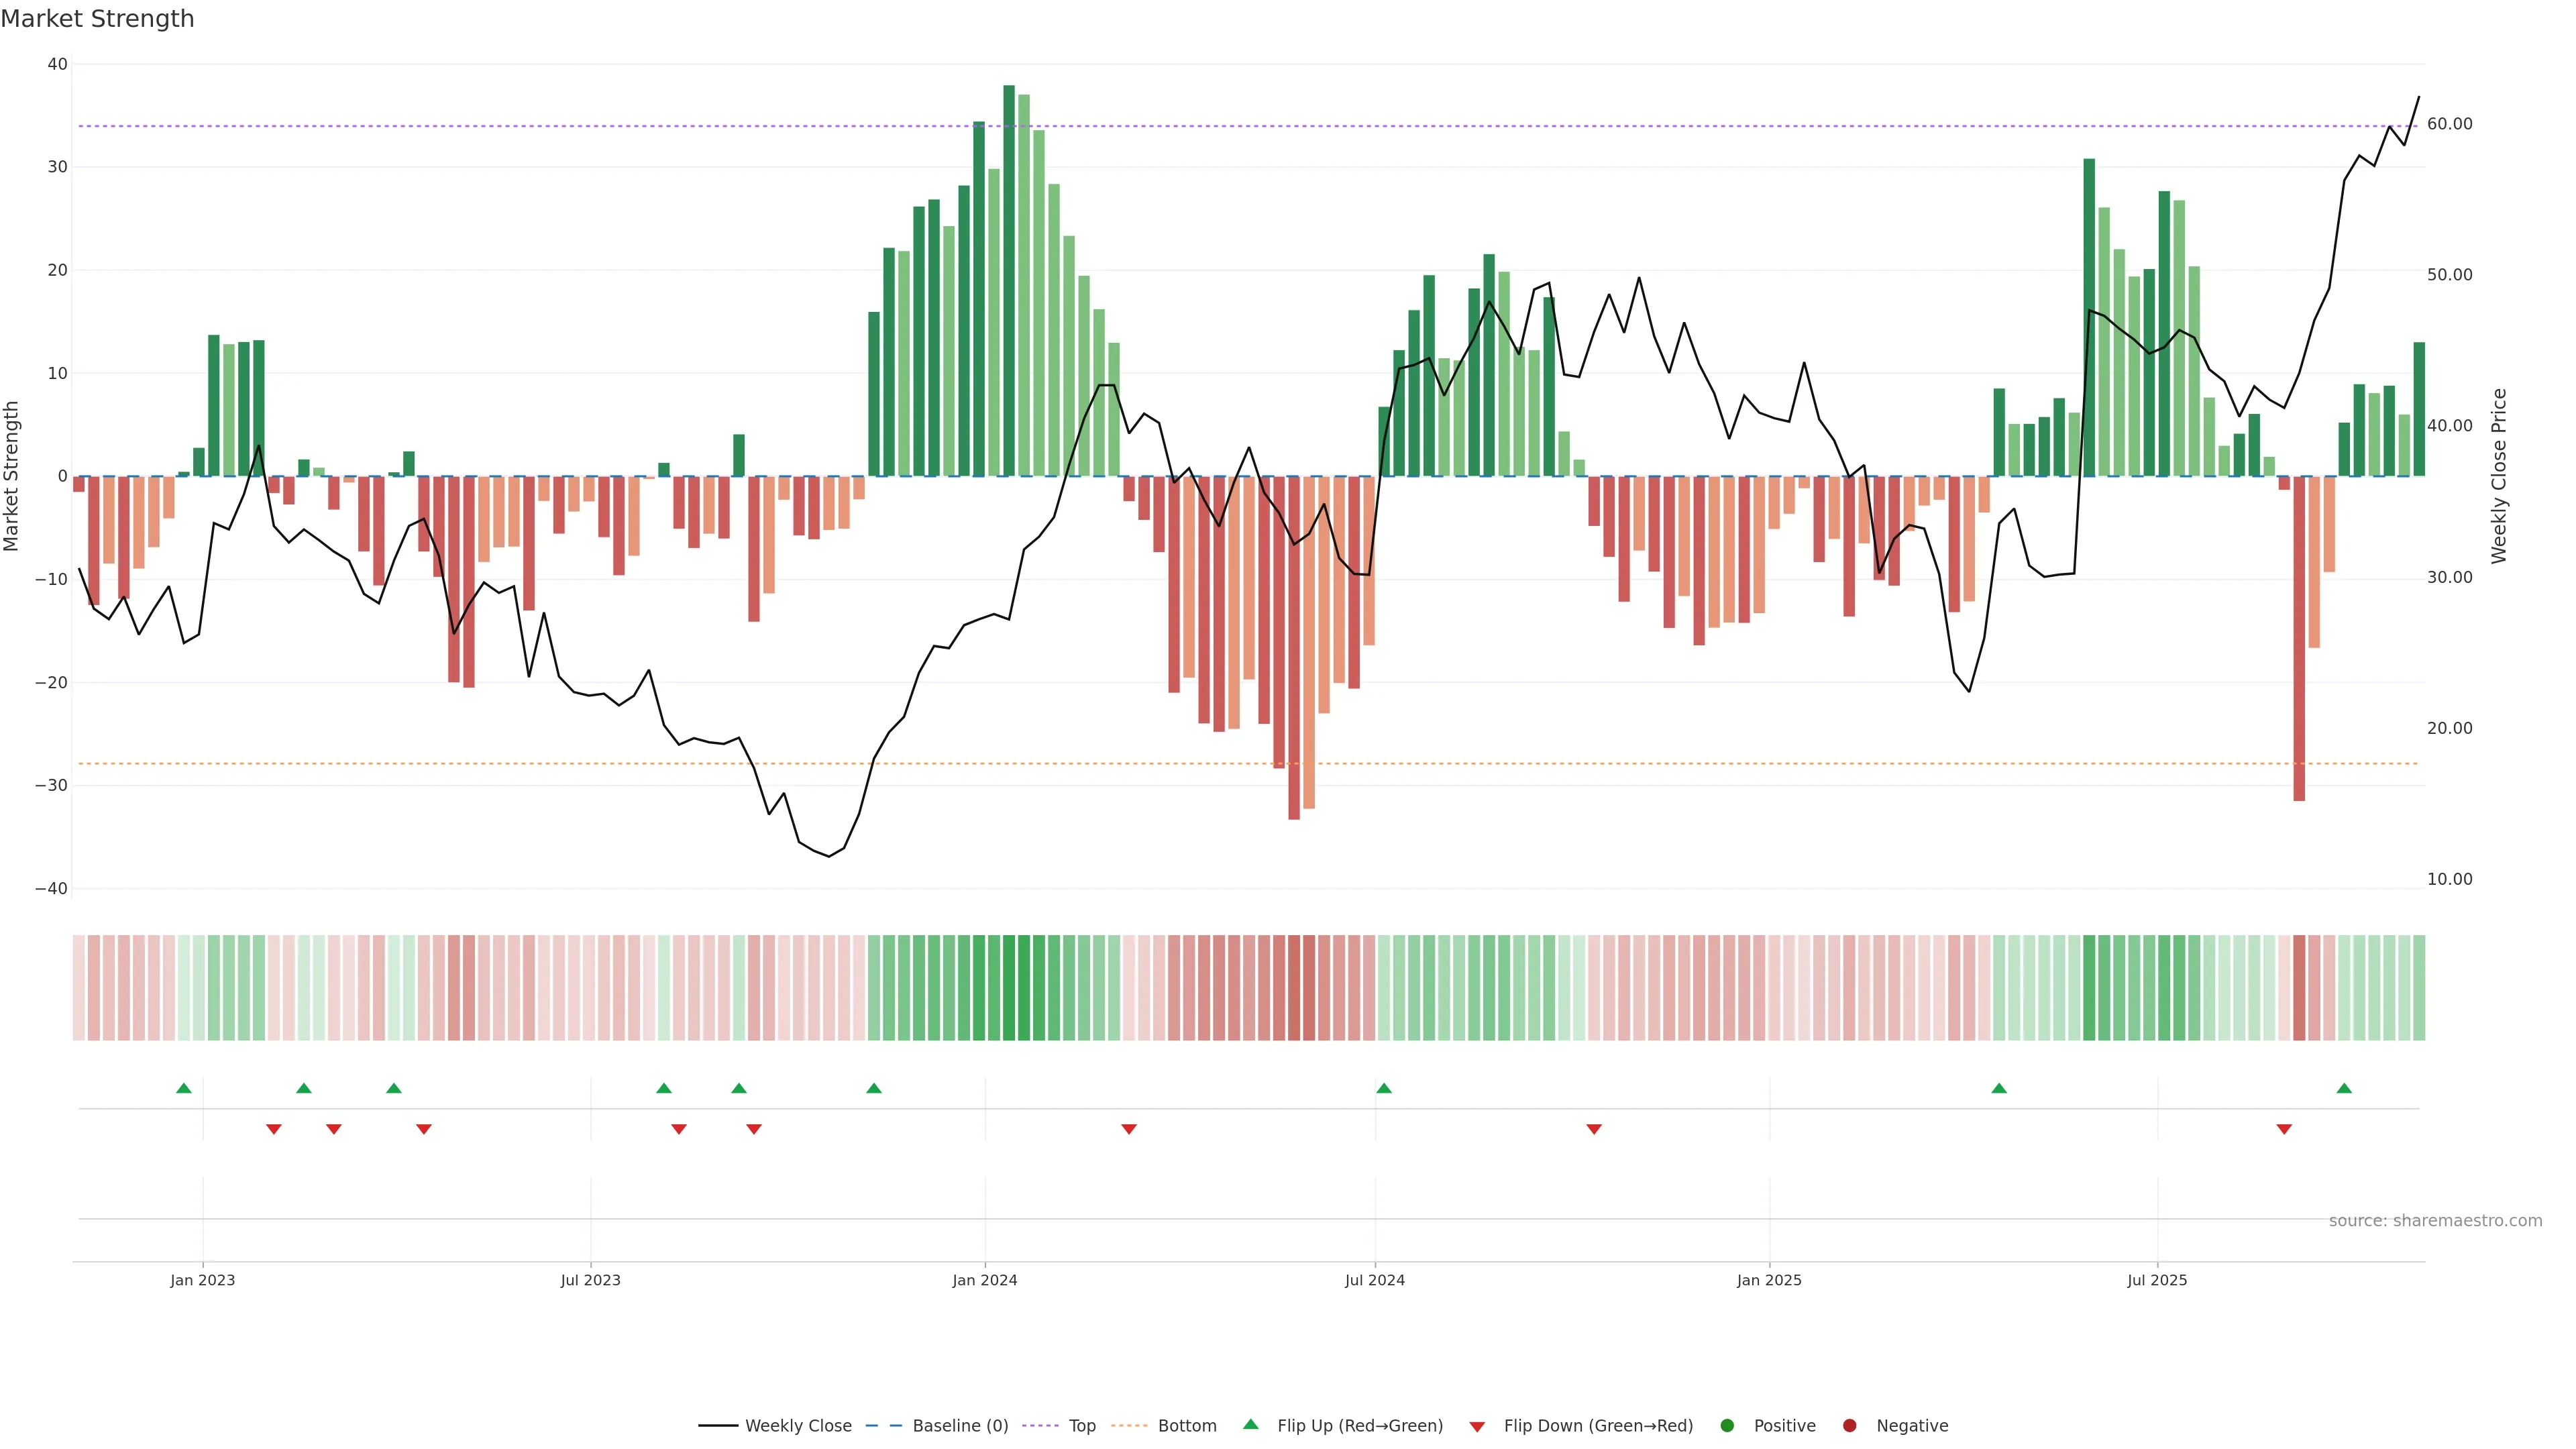Click the Weekly Close Price axis title
Screen dimensions: 2576x1449
pyautogui.click(x=2499, y=476)
